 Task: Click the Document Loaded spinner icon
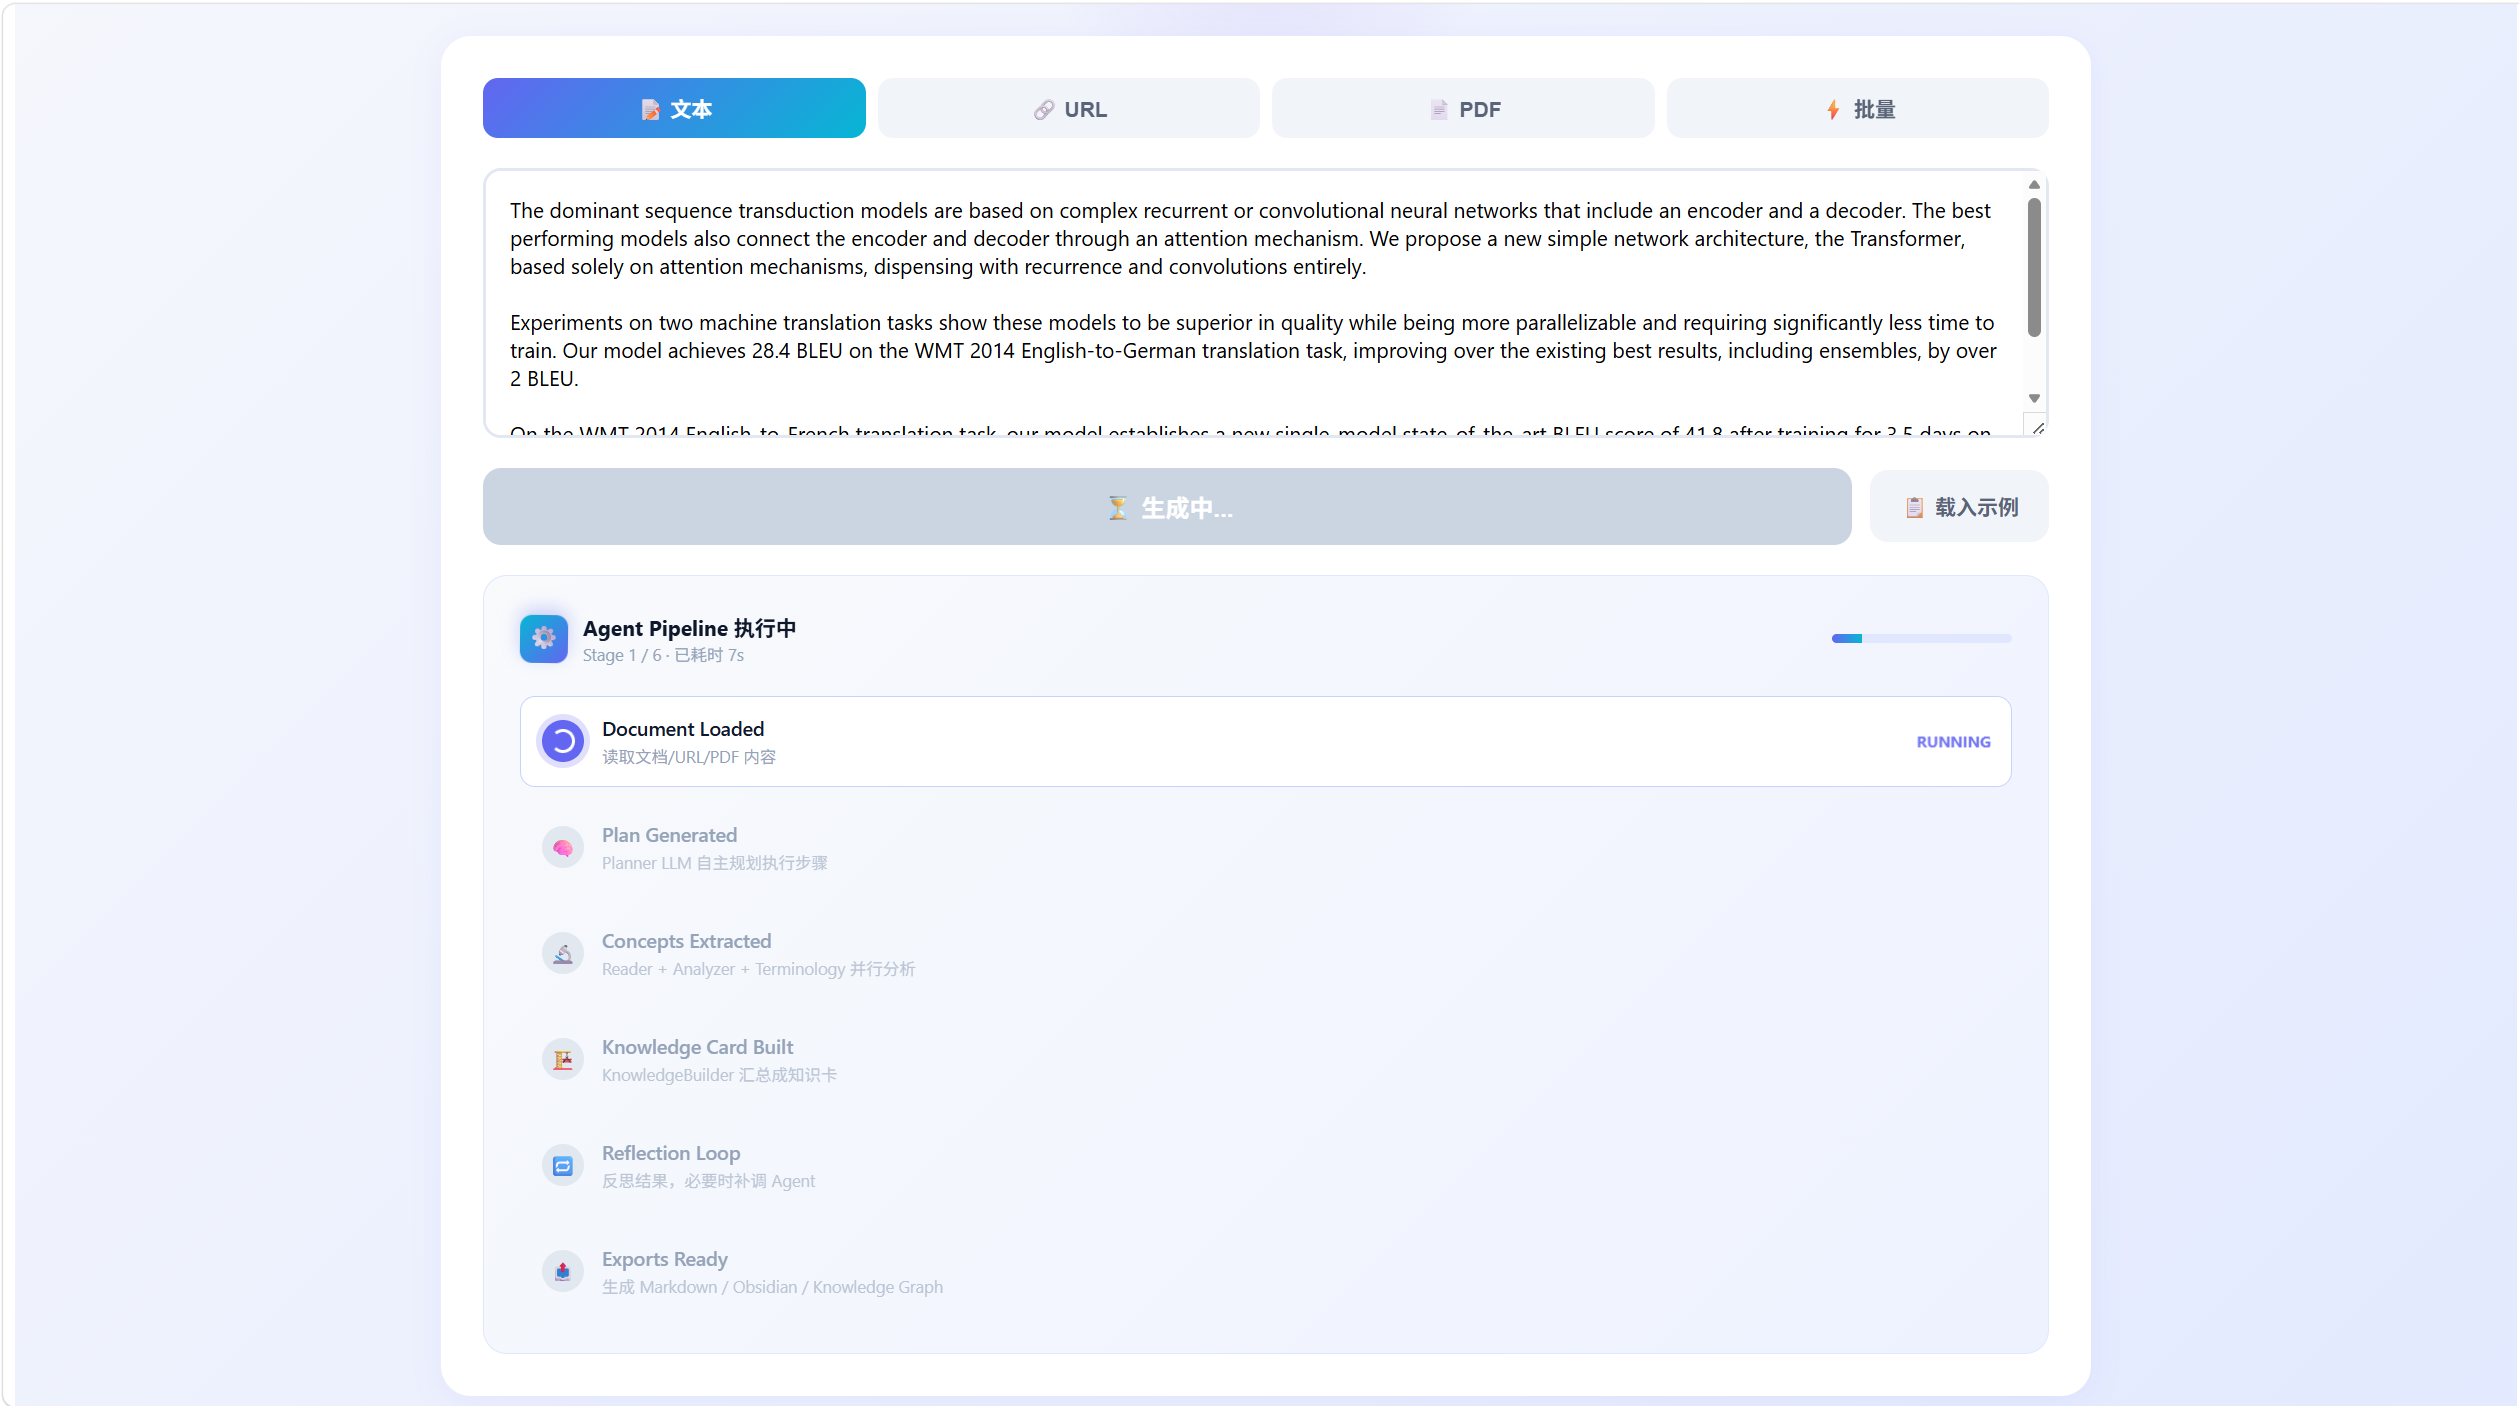pyautogui.click(x=563, y=741)
